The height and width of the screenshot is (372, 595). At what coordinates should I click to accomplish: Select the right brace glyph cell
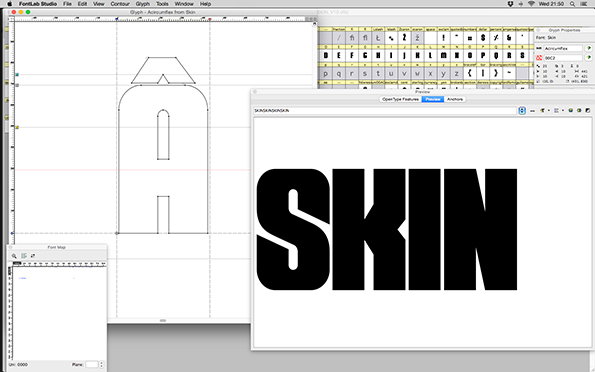coord(496,73)
